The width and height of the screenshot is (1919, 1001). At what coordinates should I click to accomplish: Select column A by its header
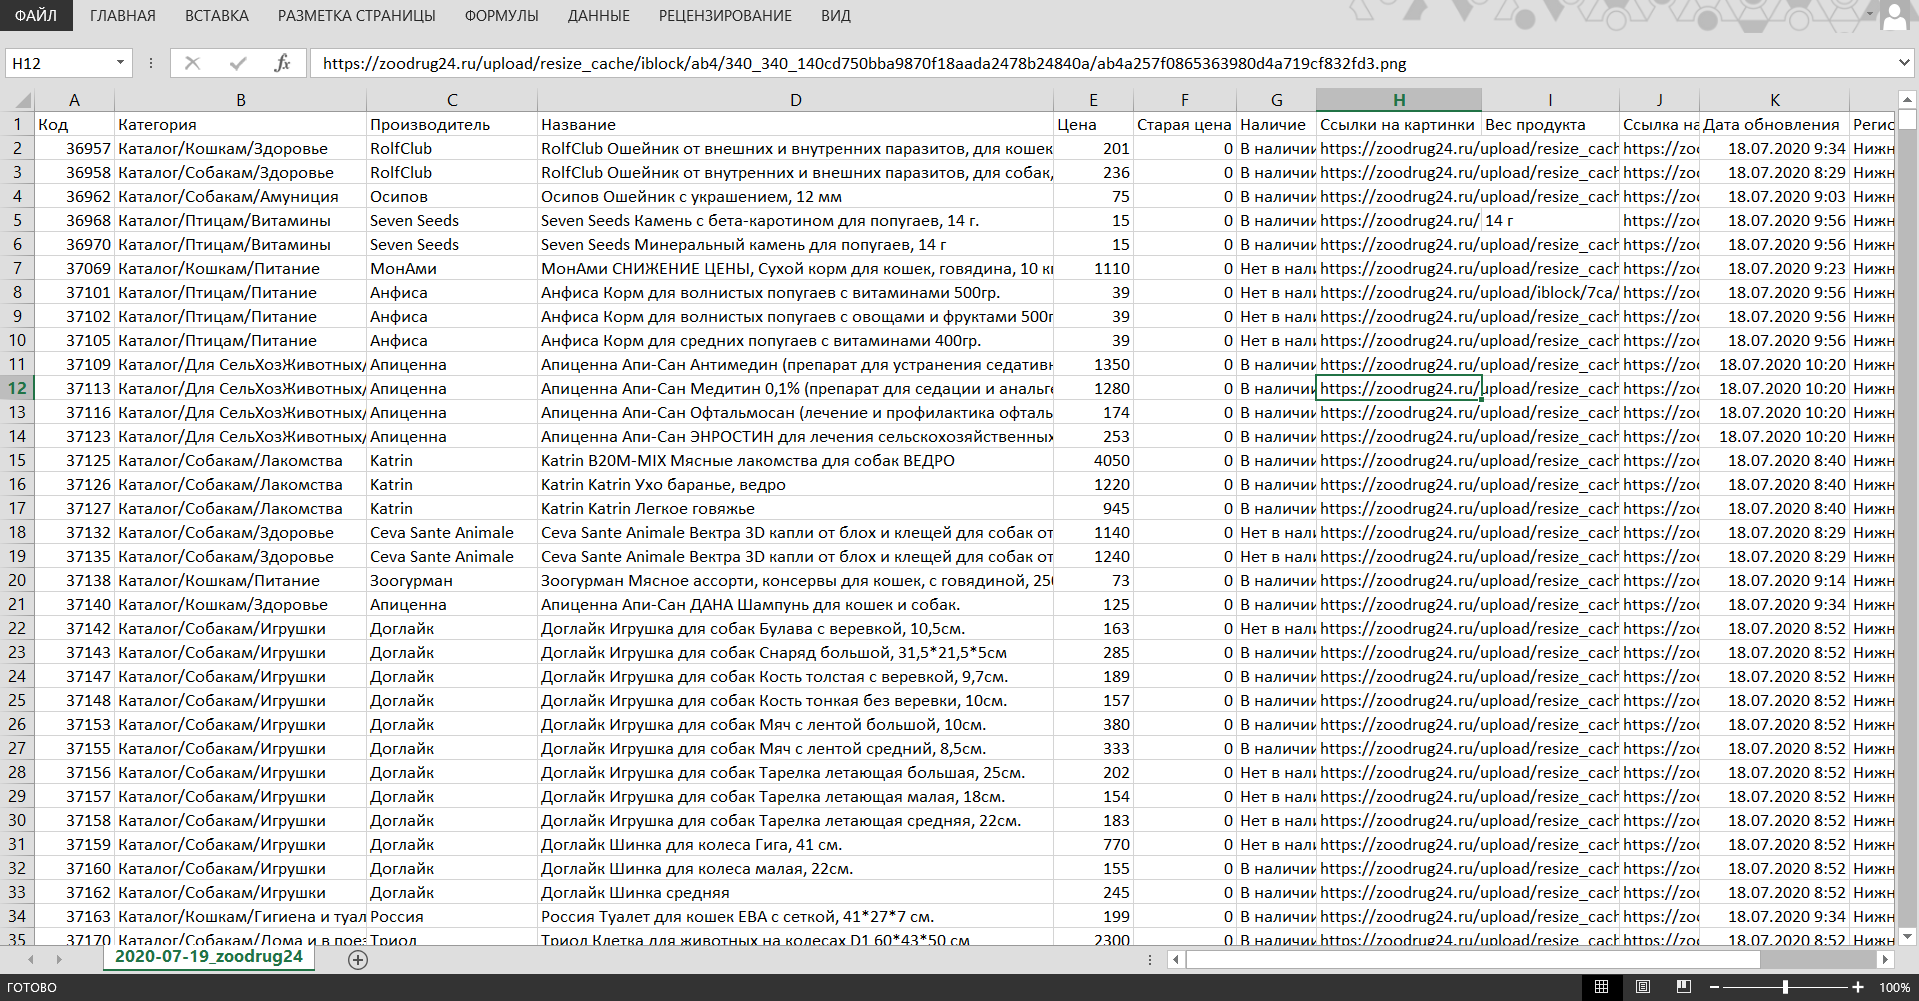pos(74,100)
